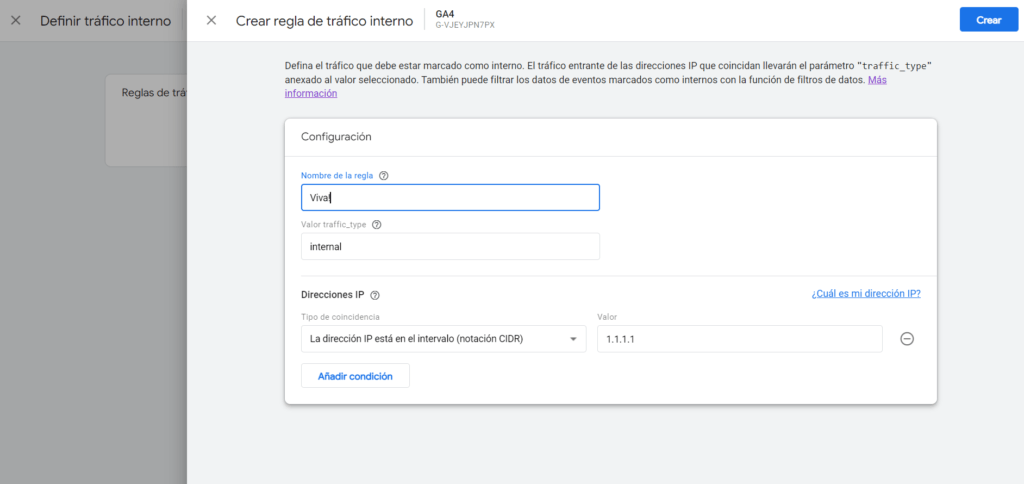Close the Definir tráfico interno panel behind
The width and height of the screenshot is (1024, 484).
(x=16, y=20)
